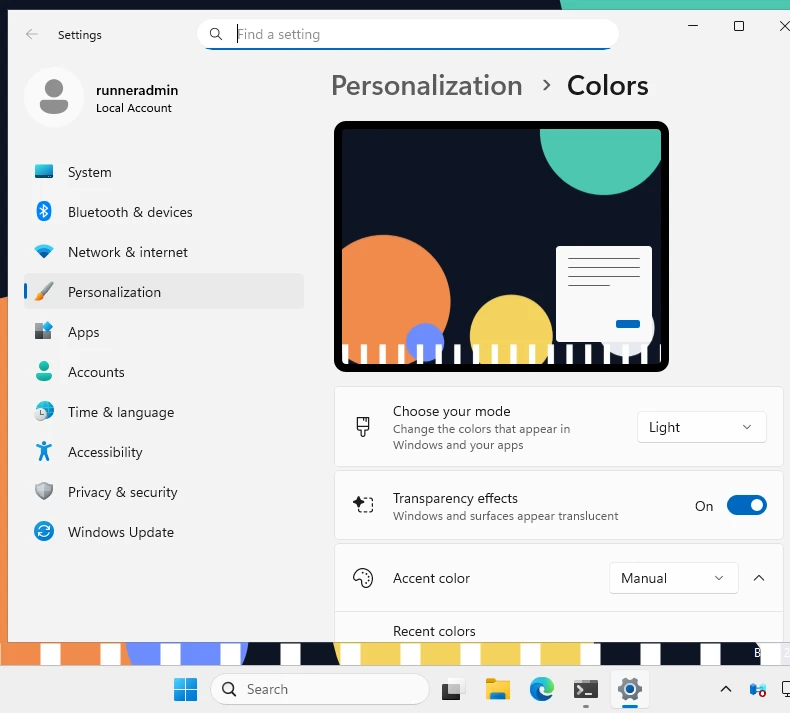Click the Recent colors label
Viewport: 790px width, 713px height.
(x=434, y=631)
